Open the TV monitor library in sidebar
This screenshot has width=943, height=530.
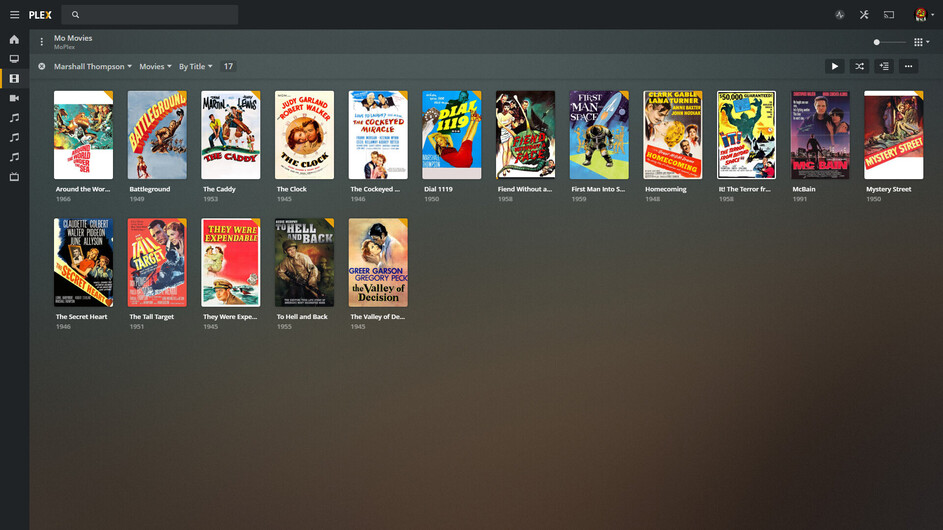coord(14,59)
